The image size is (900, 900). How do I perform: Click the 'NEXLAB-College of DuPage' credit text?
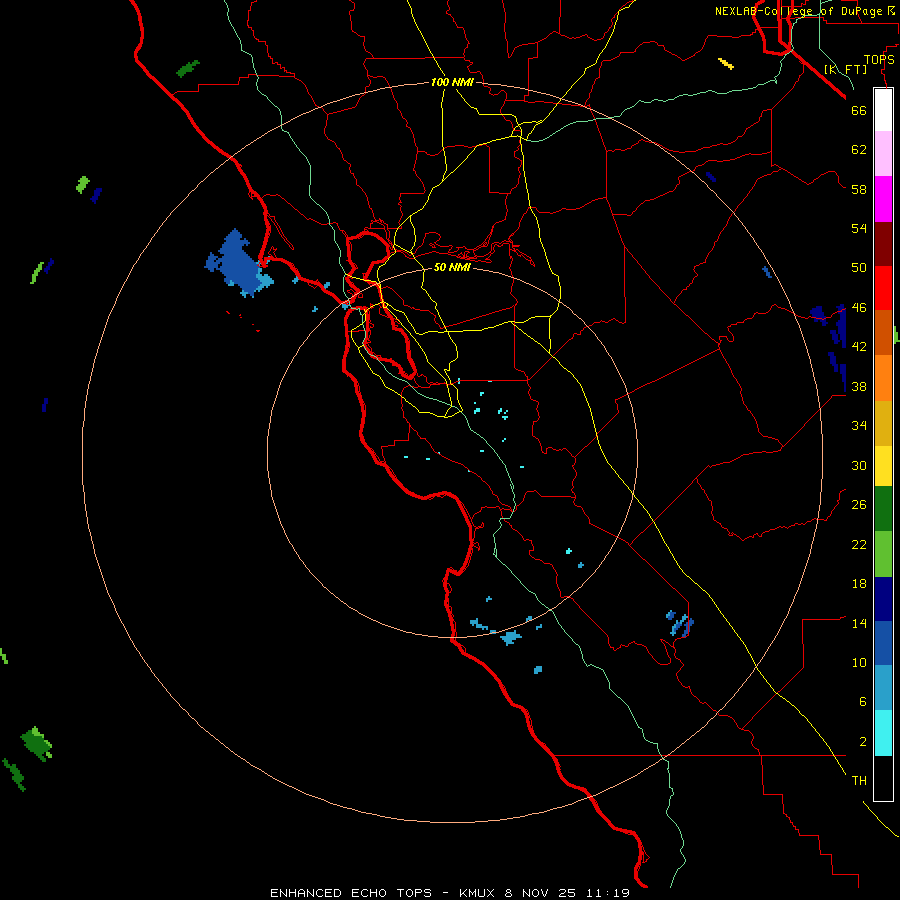coord(799,11)
